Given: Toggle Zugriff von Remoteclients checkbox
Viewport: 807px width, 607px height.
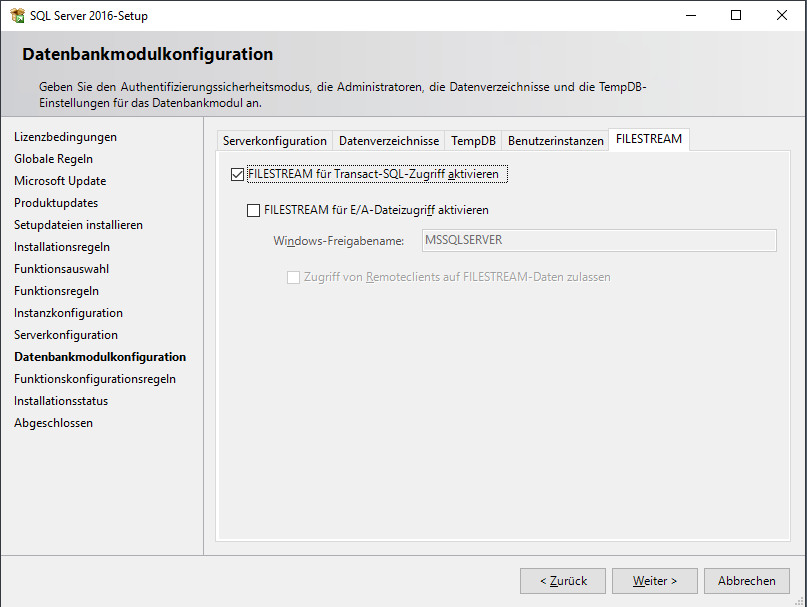Looking at the screenshot, I should coord(294,277).
